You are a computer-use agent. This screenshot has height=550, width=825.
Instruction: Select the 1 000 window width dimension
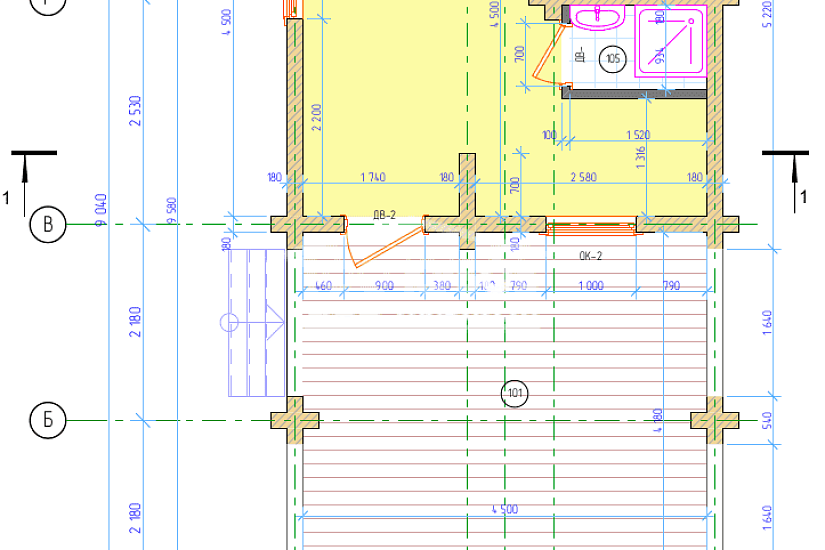tap(591, 286)
